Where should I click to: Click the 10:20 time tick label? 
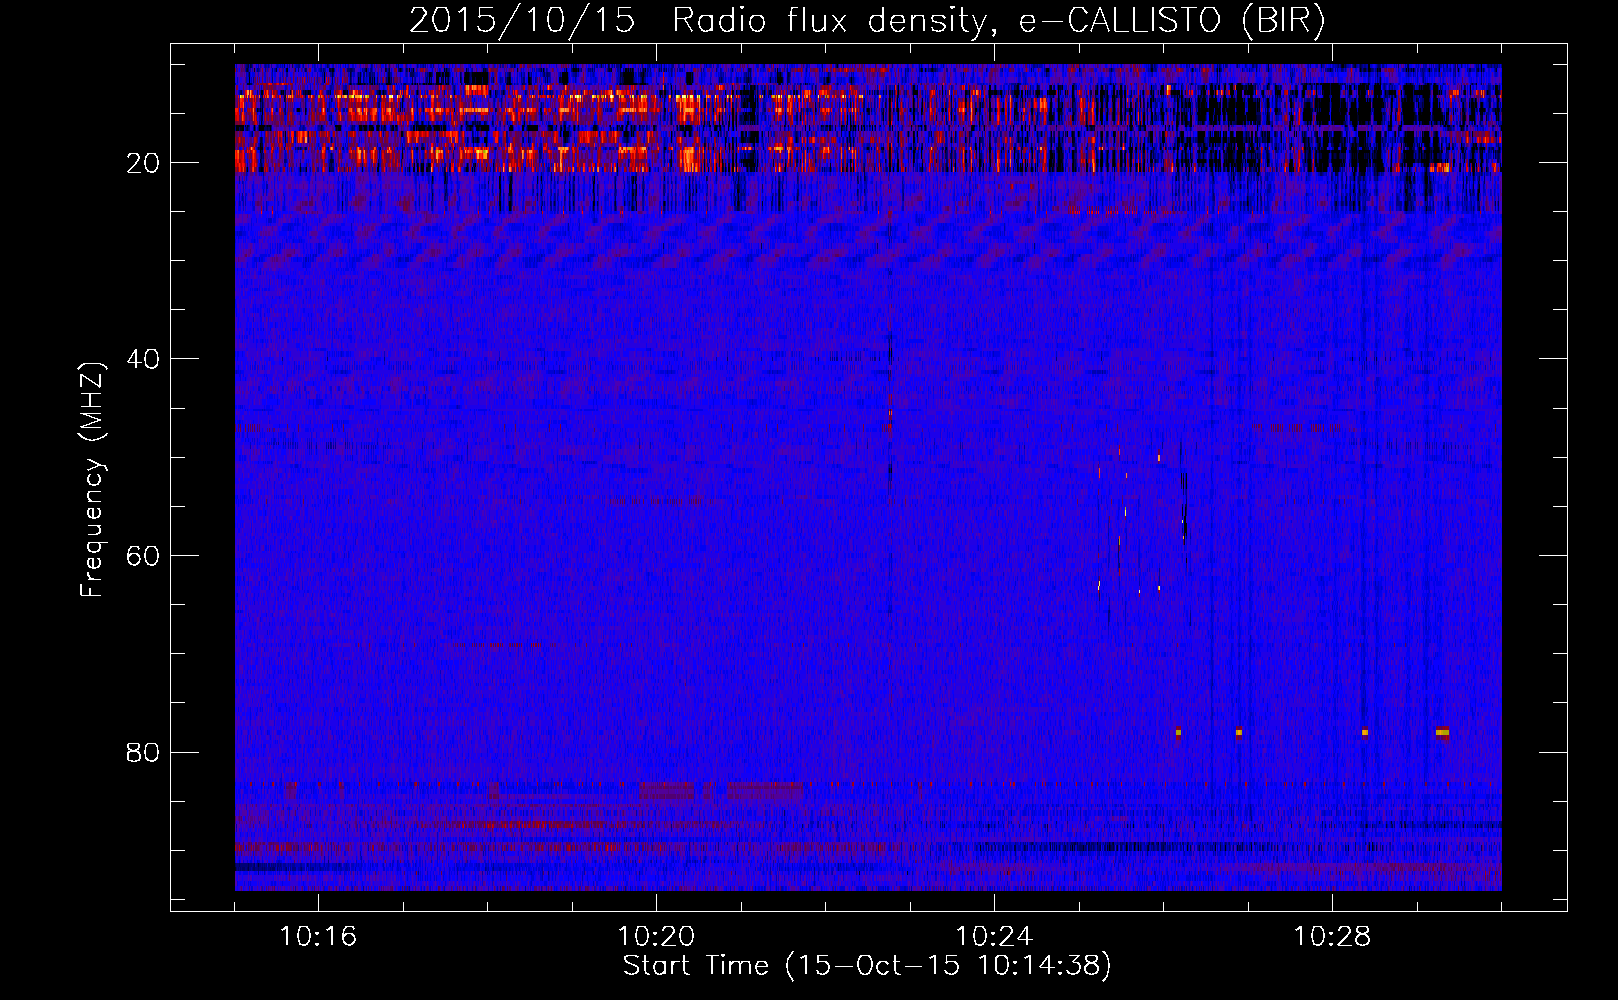tap(656, 937)
